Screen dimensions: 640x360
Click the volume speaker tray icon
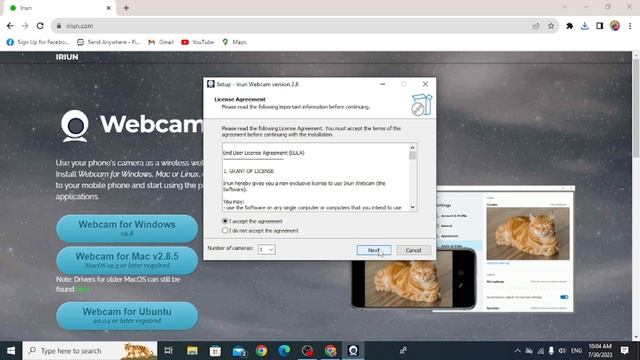coord(562,351)
